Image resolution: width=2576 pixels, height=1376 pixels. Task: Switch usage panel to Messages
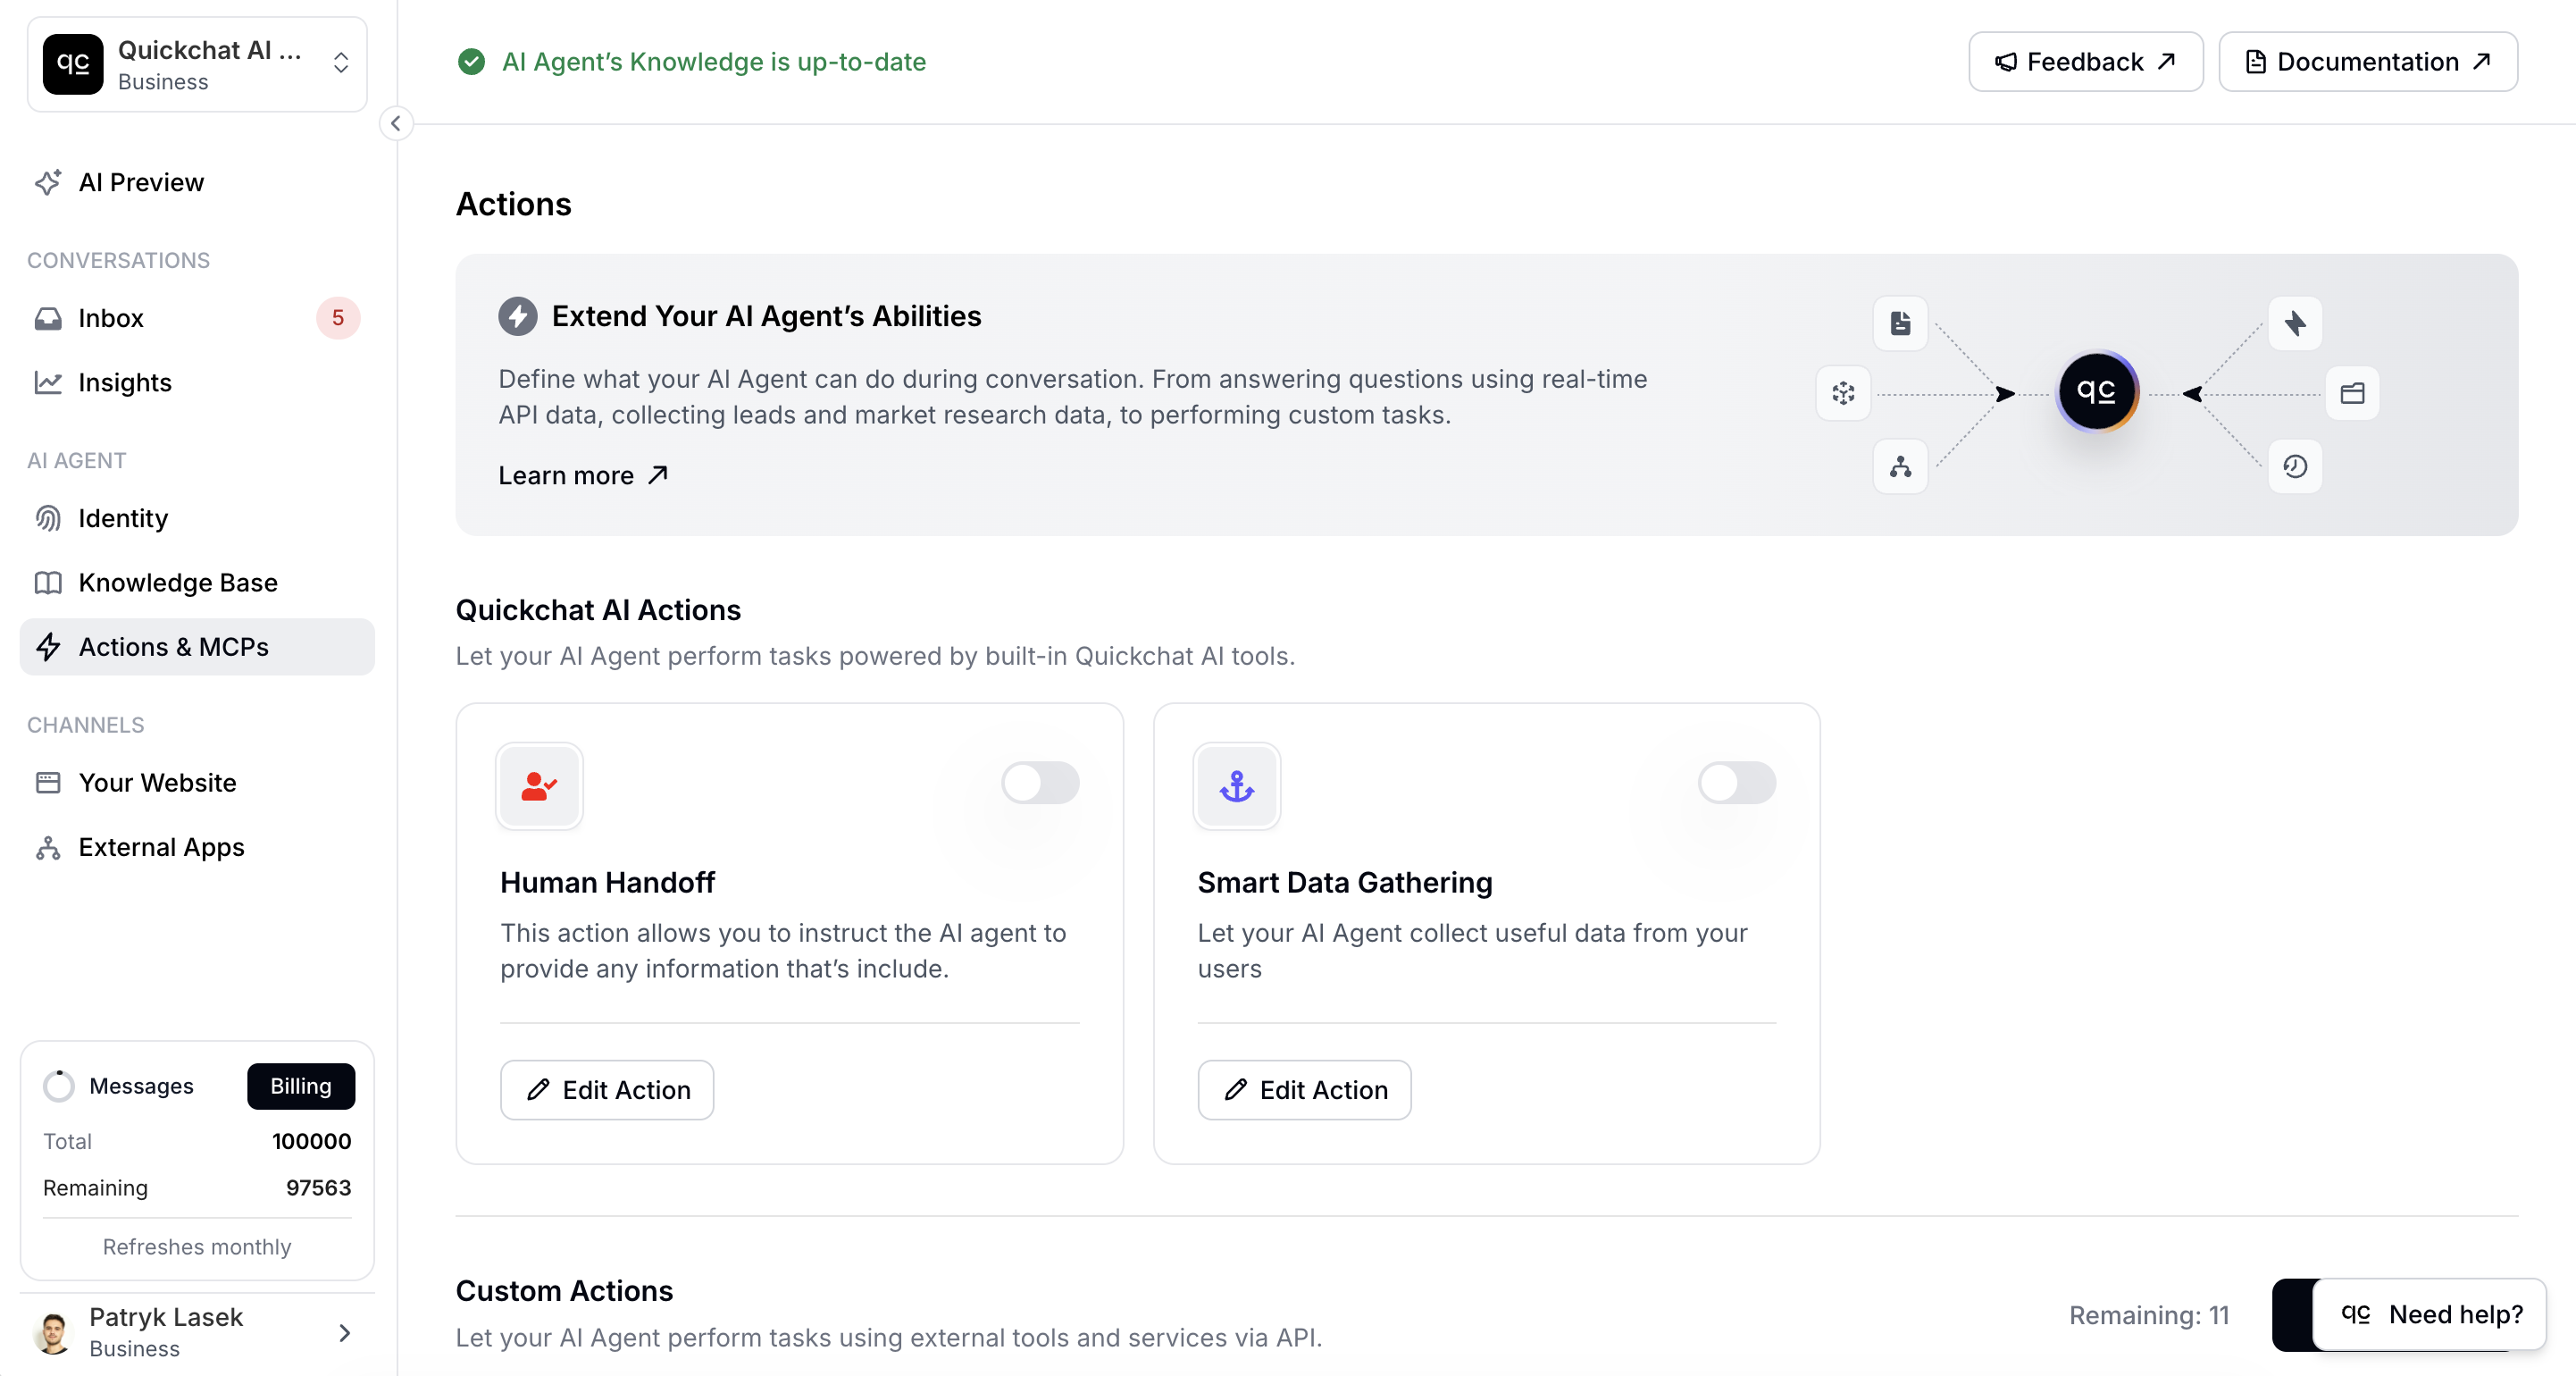[x=140, y=1086]
